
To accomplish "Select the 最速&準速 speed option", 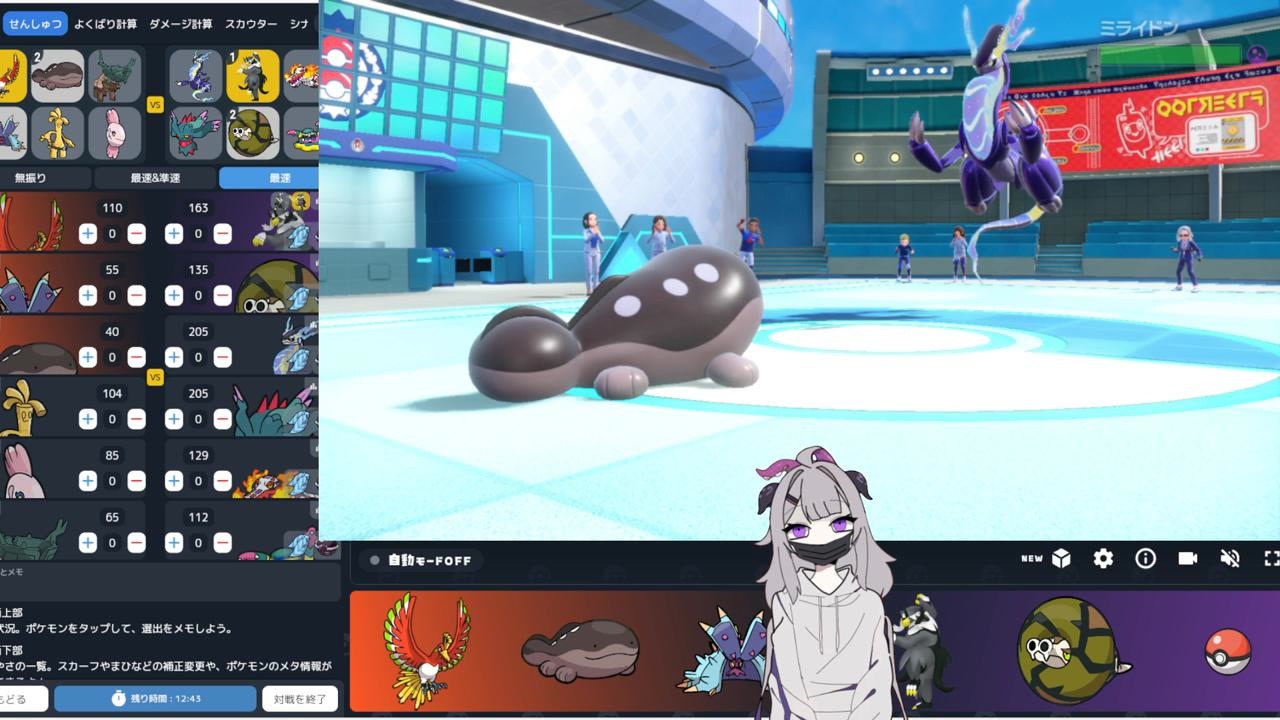I will [155, 178].
